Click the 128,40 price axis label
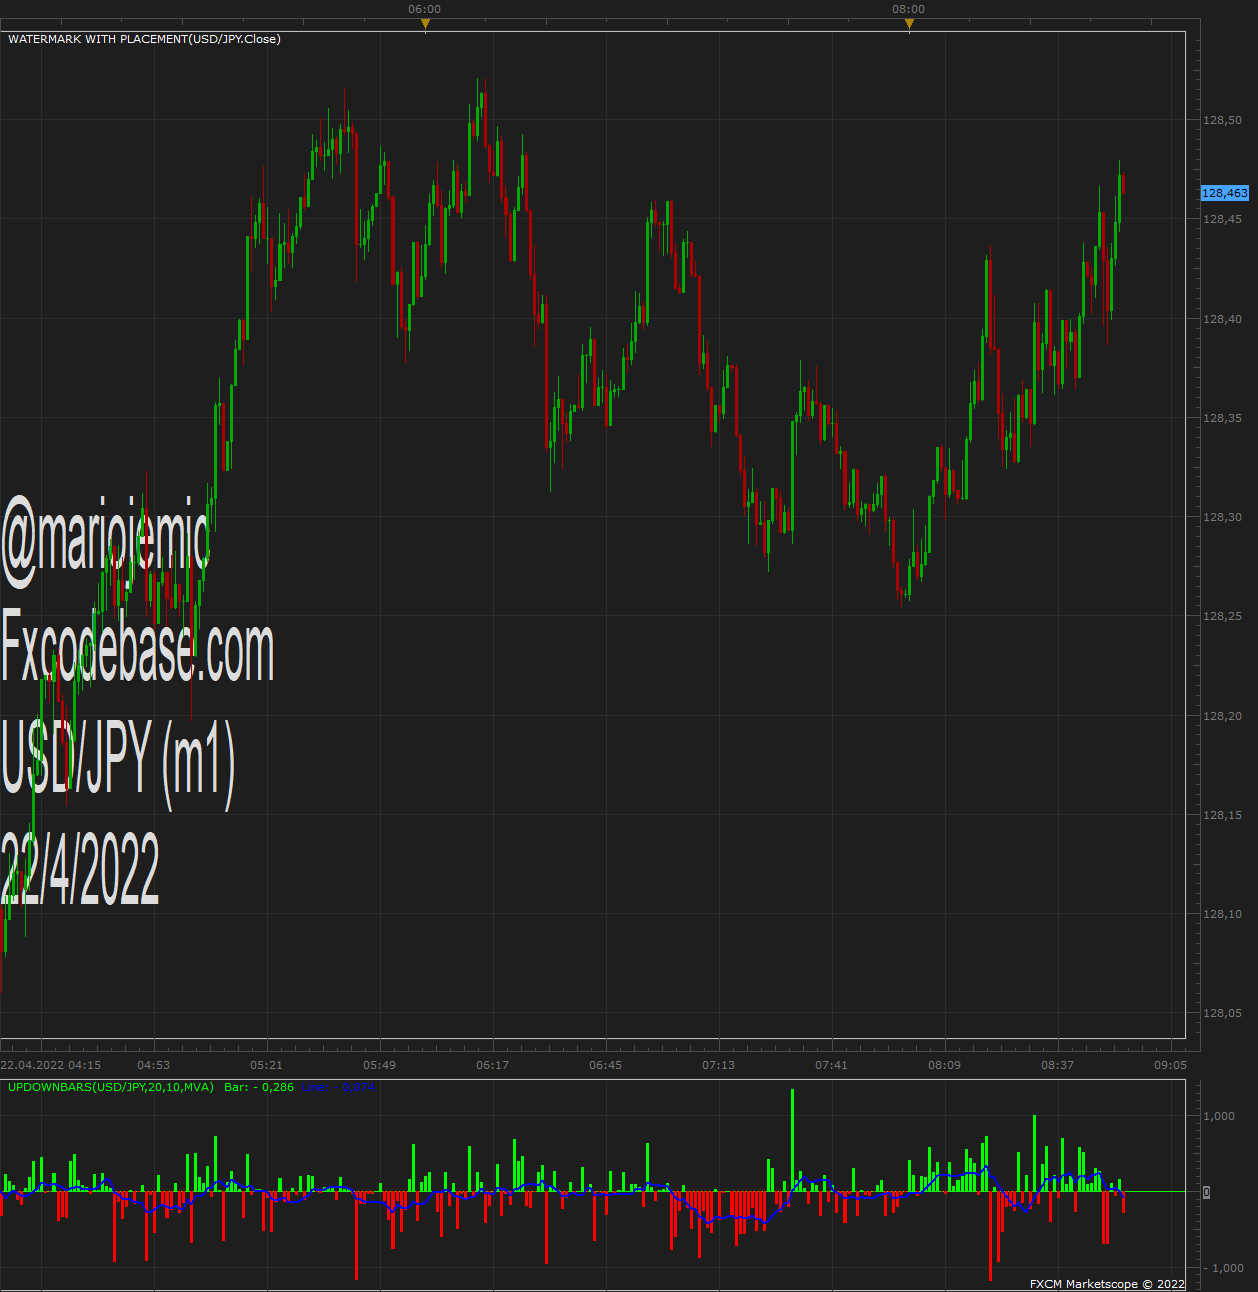This screenshot has height=1292, width=1258. tap(1222, 319)
